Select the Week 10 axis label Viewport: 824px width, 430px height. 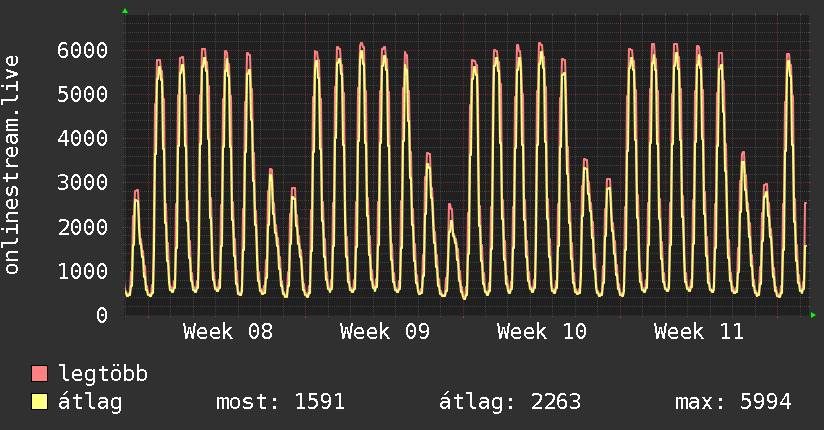point(542,332)
